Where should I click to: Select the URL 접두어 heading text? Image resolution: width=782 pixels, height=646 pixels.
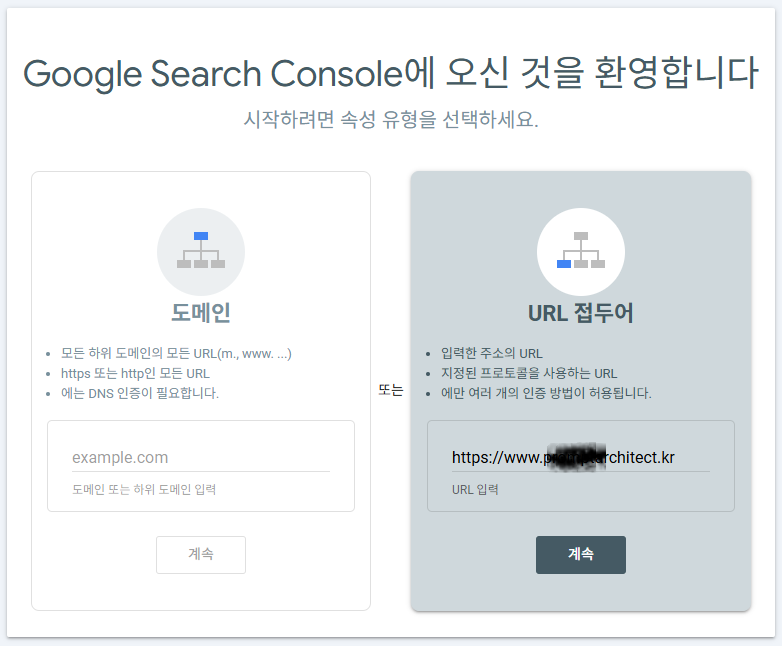(x=581, y=313)
